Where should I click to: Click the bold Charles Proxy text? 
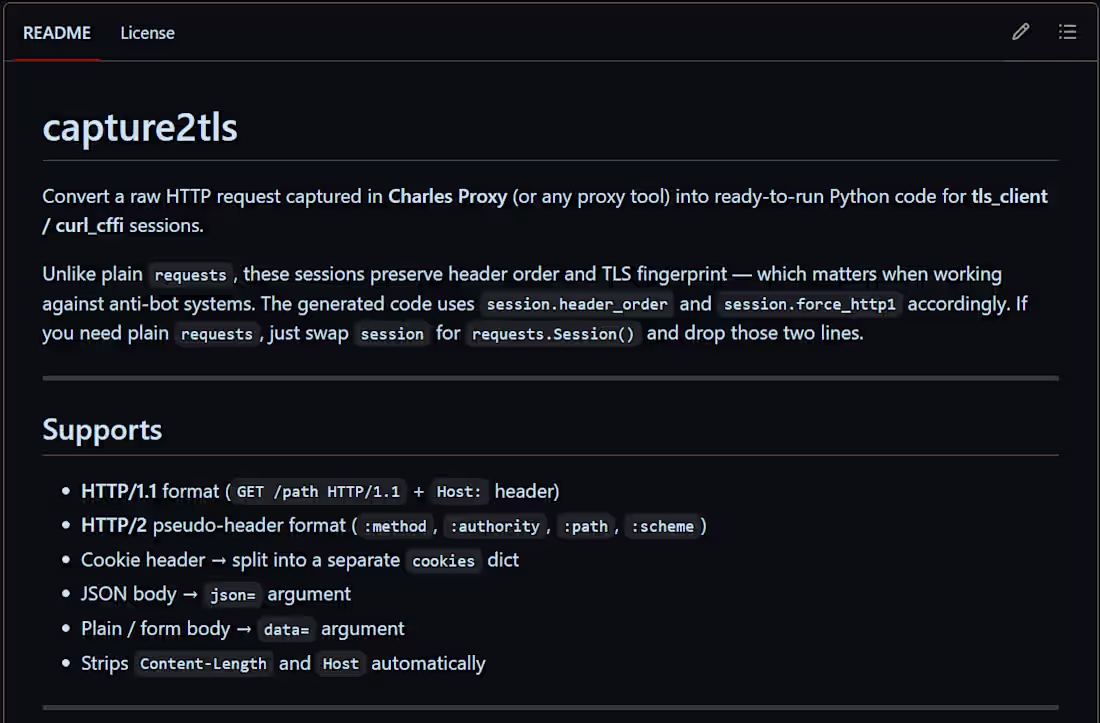click(448, 196)
